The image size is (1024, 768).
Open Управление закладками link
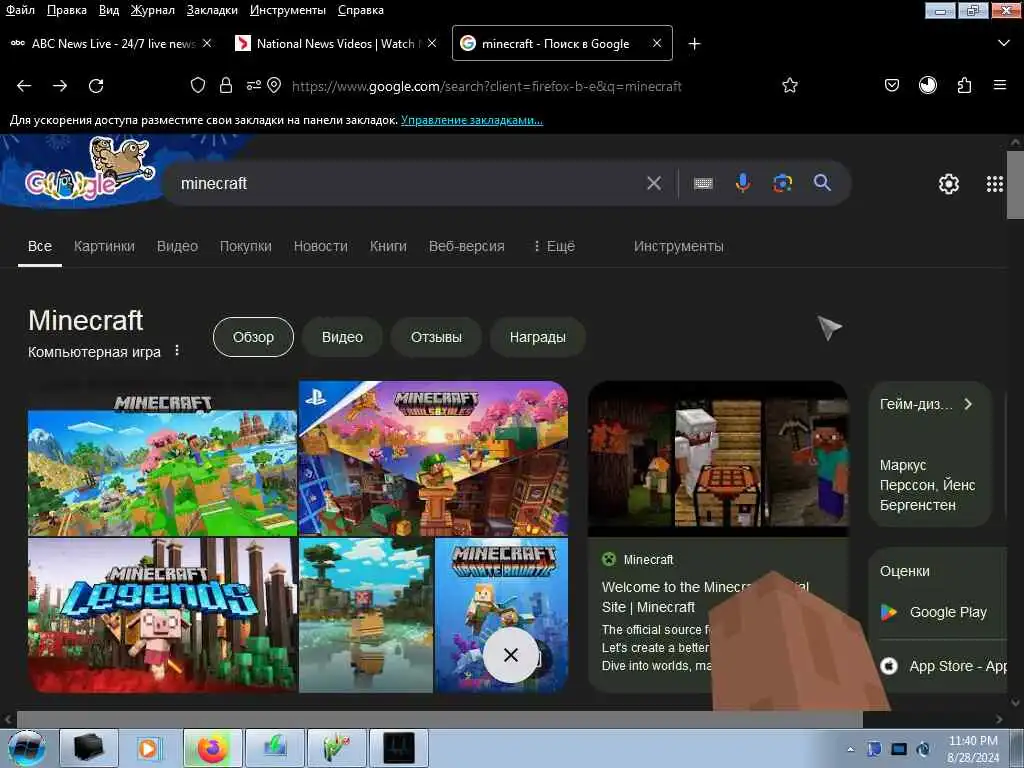[472, 120]
